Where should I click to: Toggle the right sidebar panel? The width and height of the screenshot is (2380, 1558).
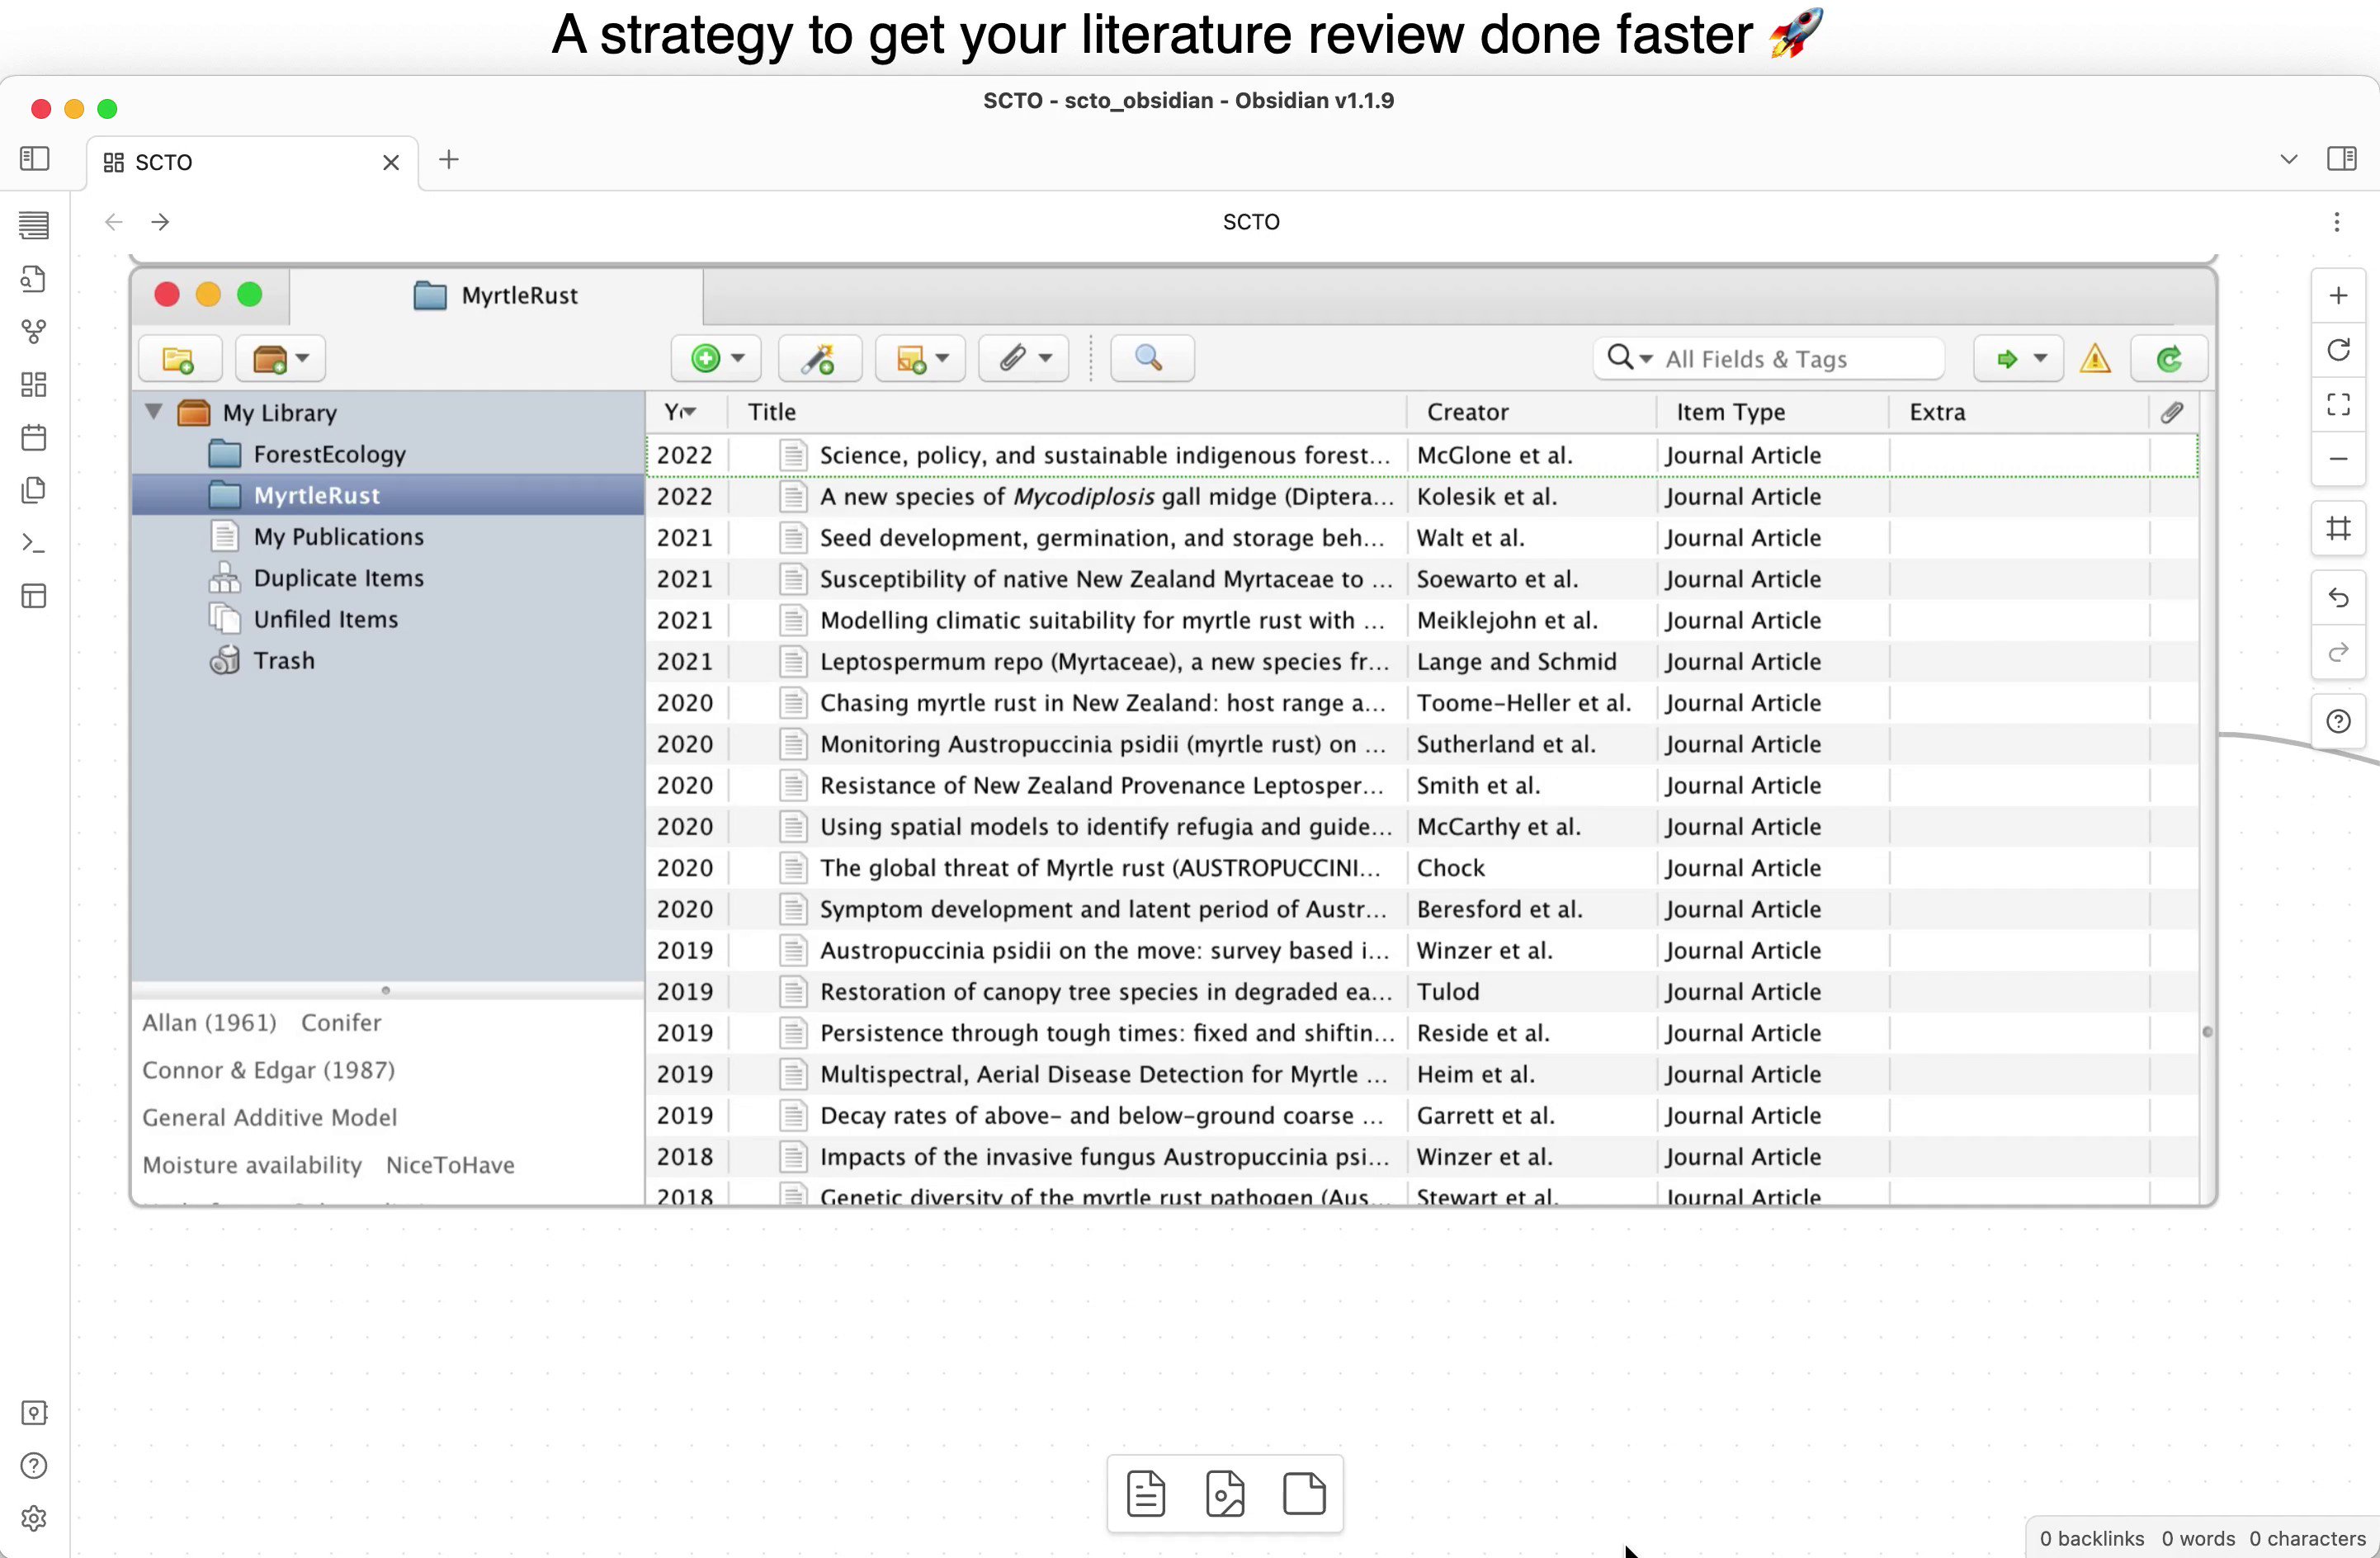tap(2344, 158)
